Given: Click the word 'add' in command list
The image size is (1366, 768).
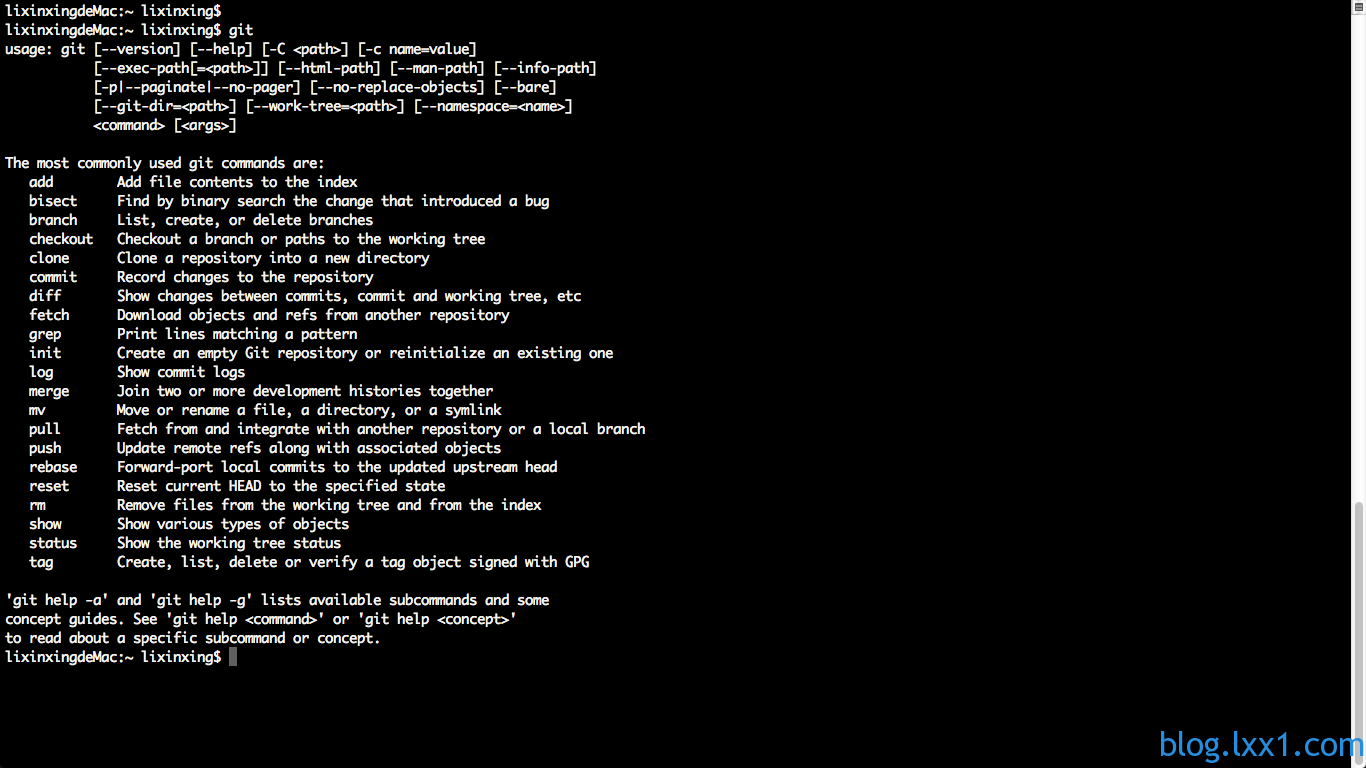Looking at the screenshot, I should pyautogui.click(x=41, y=182).
